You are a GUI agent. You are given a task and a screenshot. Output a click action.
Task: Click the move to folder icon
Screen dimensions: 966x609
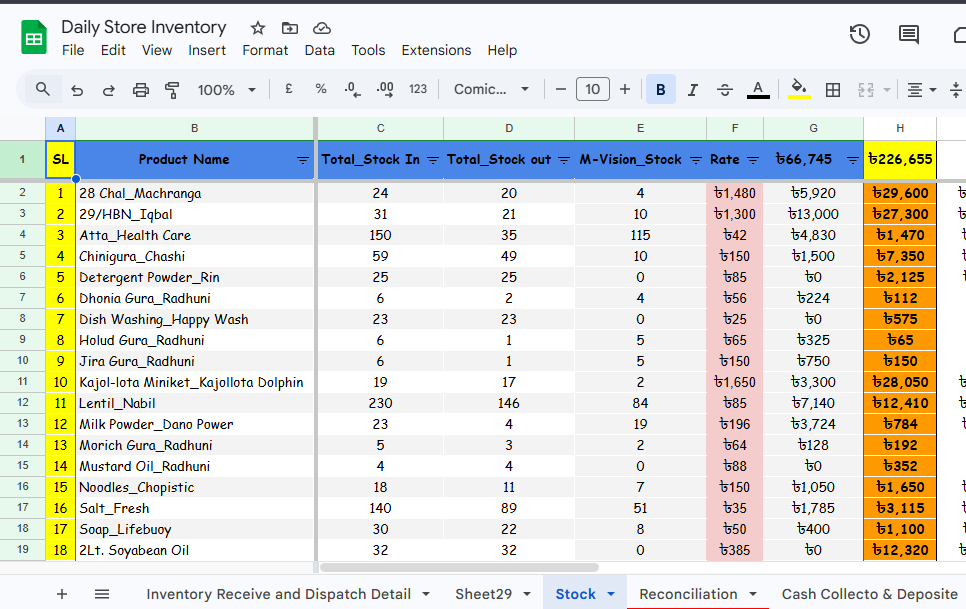(290, 28)
